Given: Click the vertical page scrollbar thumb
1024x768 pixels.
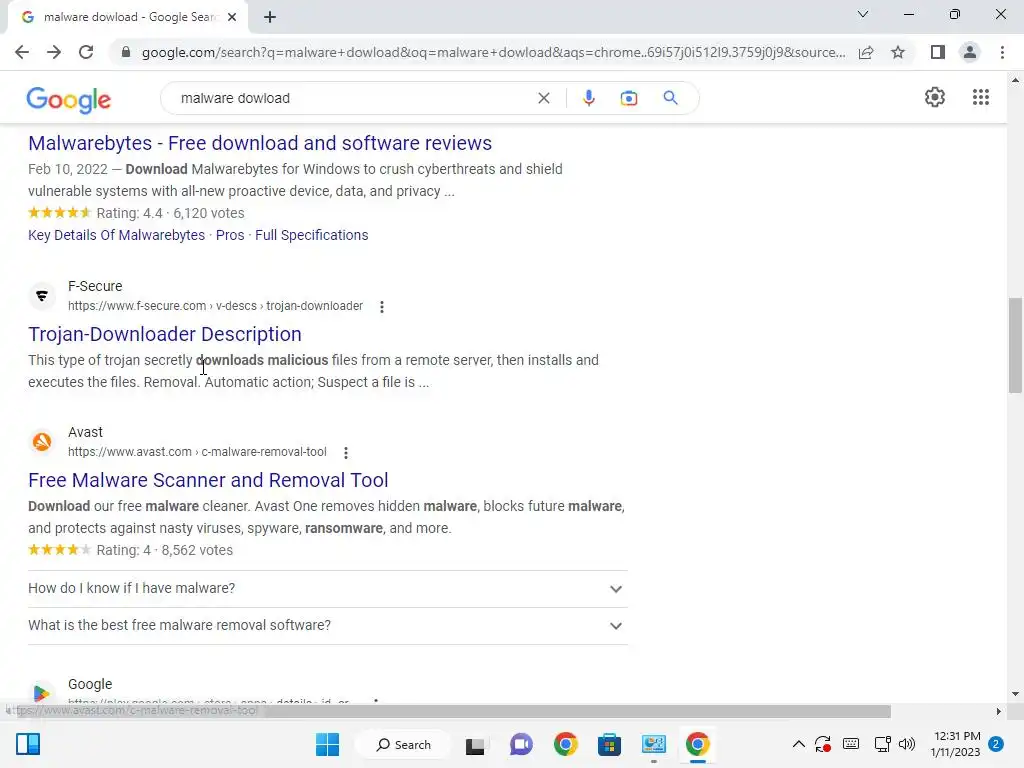Looking at the screenshot, I should click(x=1015, y=345).
